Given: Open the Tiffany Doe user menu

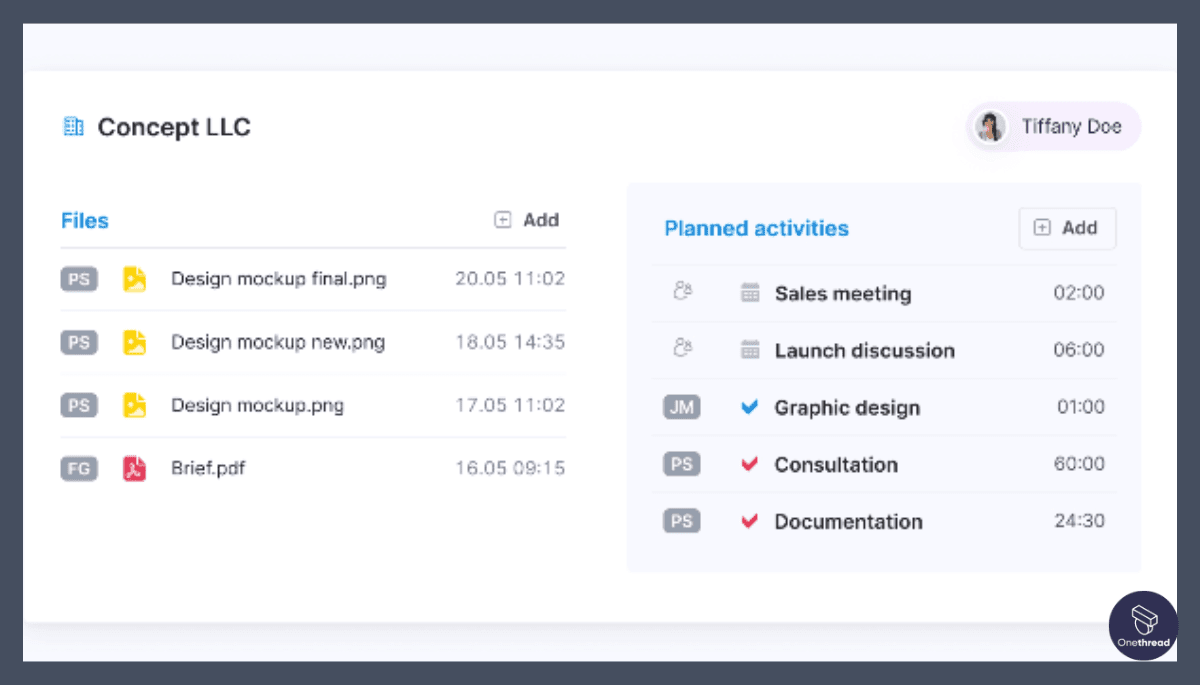Looking at the screenshot, I should coord(1054,127).
